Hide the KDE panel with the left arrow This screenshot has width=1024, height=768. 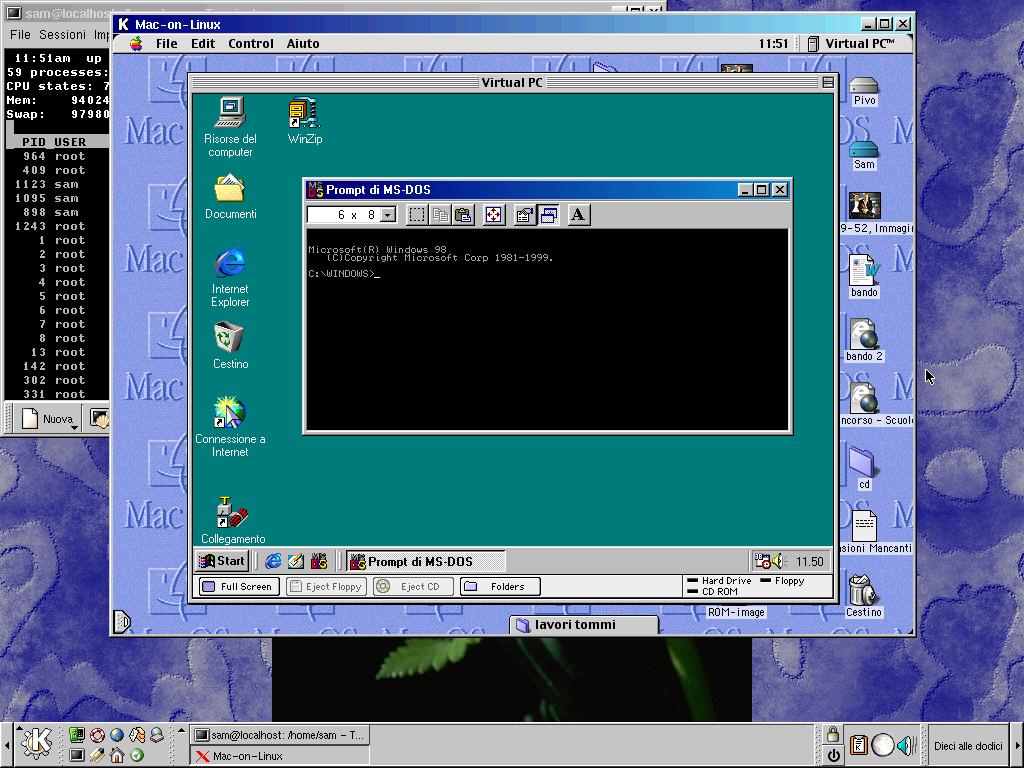coord(6,744)
